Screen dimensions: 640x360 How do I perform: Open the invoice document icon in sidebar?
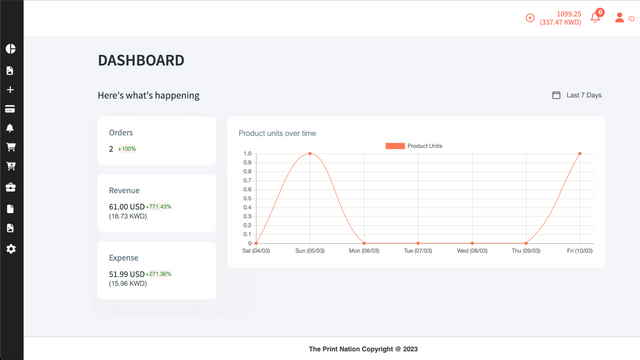[x=10, y=71]
